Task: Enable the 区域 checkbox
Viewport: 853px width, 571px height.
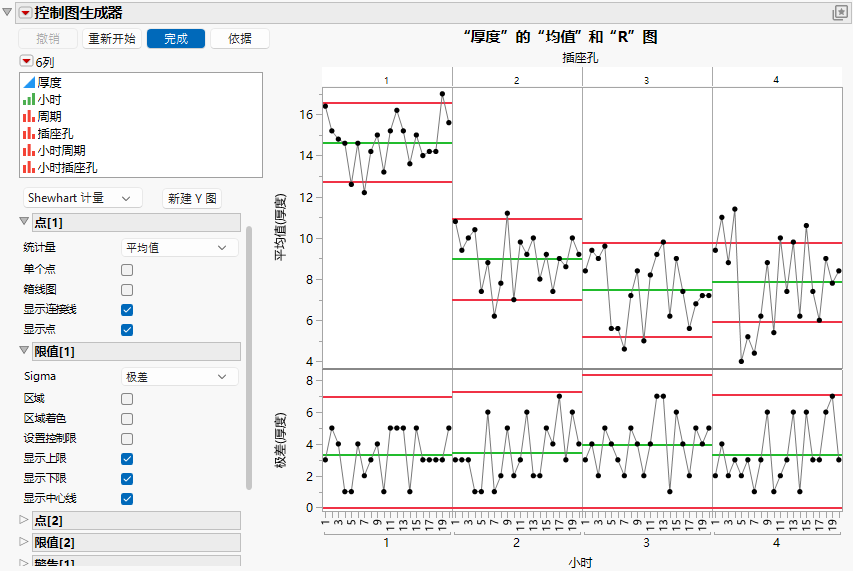Action: click(x=127, y=399)
